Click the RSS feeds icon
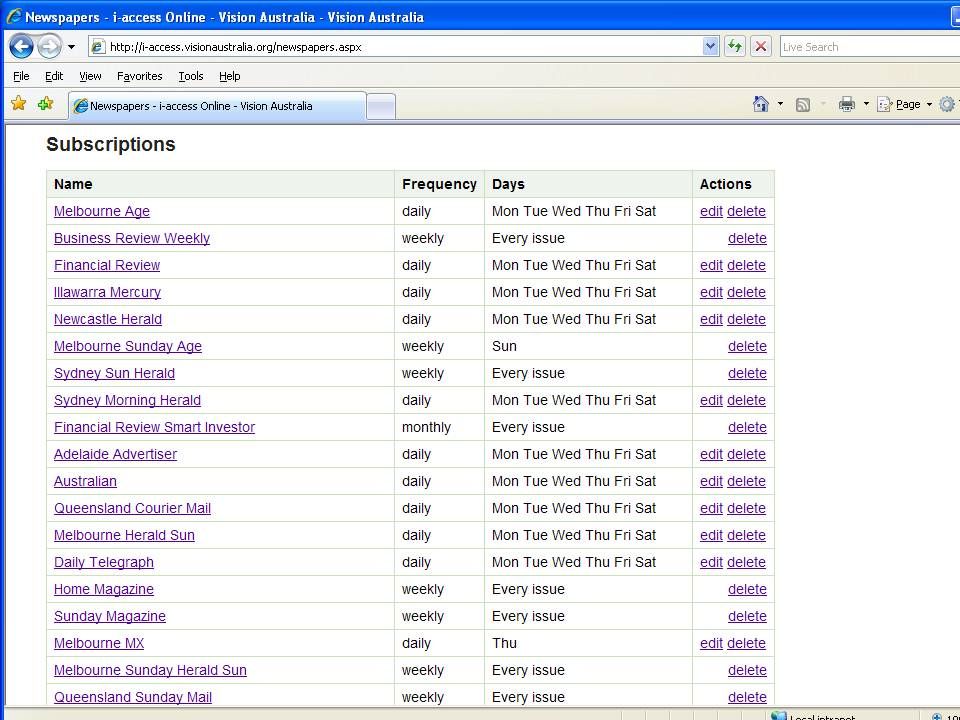960x720 pixels. pyautogui.click(x=803, y=105)
